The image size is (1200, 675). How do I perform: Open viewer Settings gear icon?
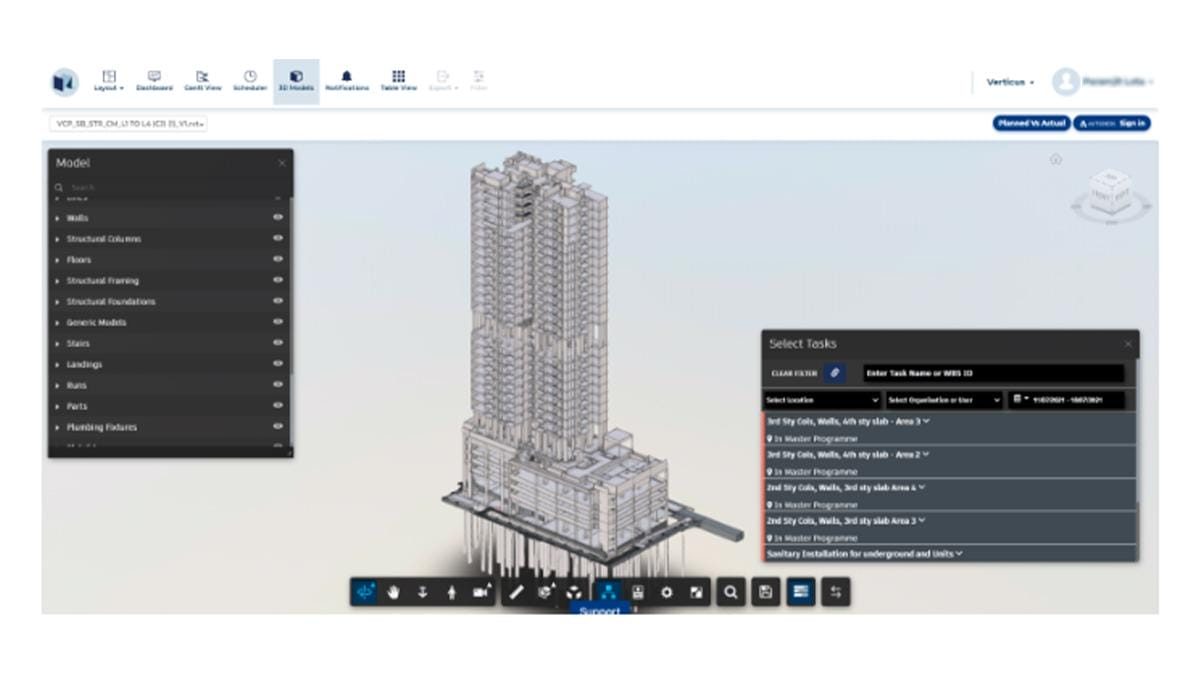coord(667,593)
